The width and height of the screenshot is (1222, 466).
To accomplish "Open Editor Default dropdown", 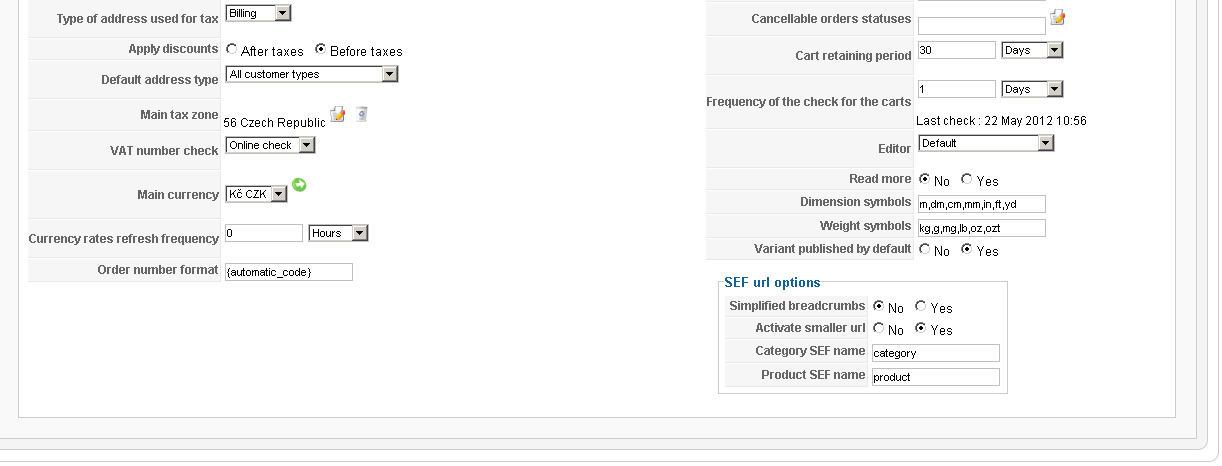I will 987,143.
